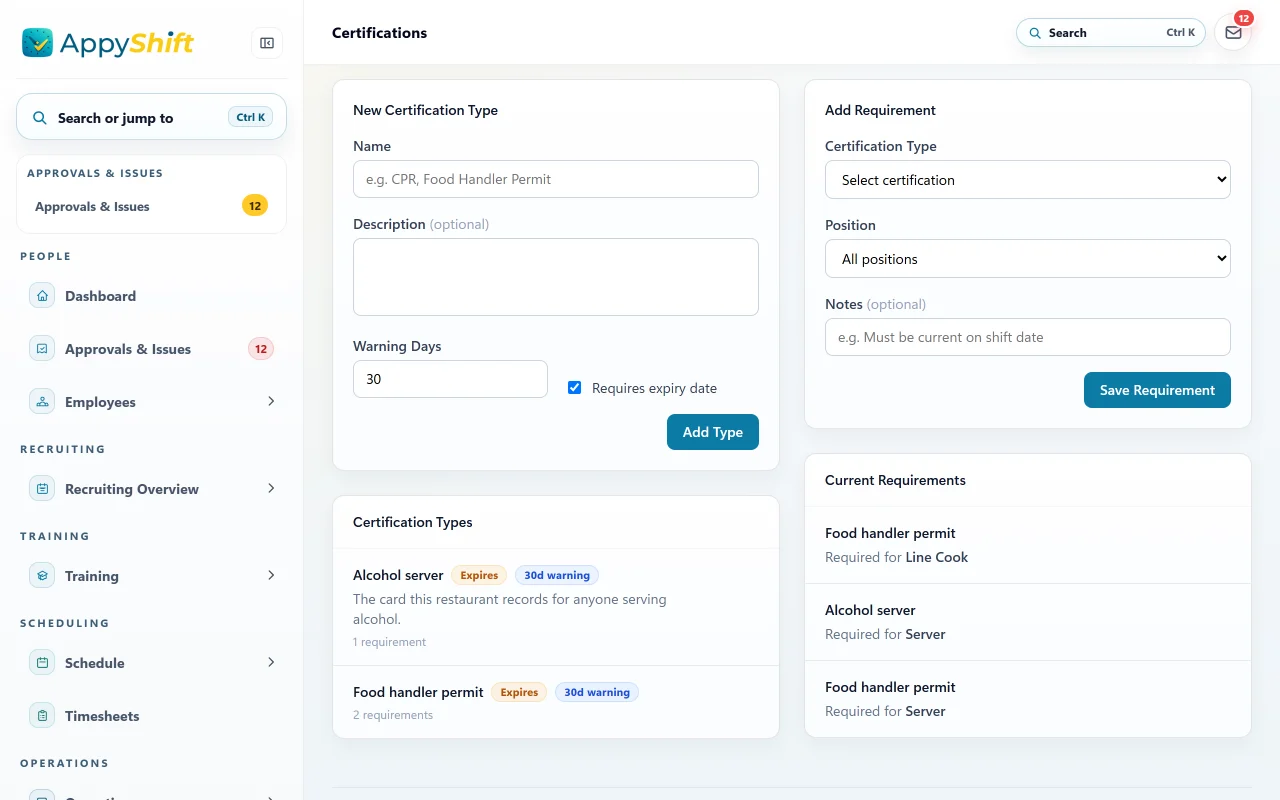Click the Approvals & Issues sidebar icon under People

pos(42,349)
